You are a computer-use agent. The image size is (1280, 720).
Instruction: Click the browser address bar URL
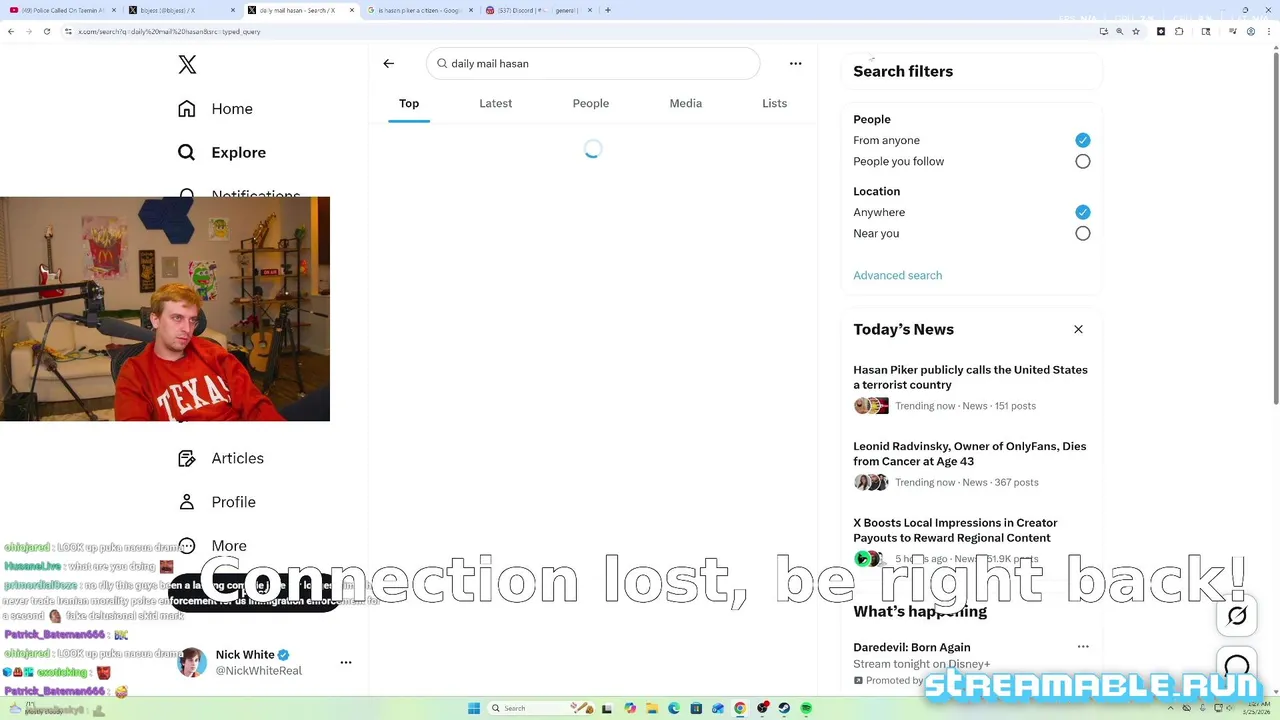(x=169, y=31)
